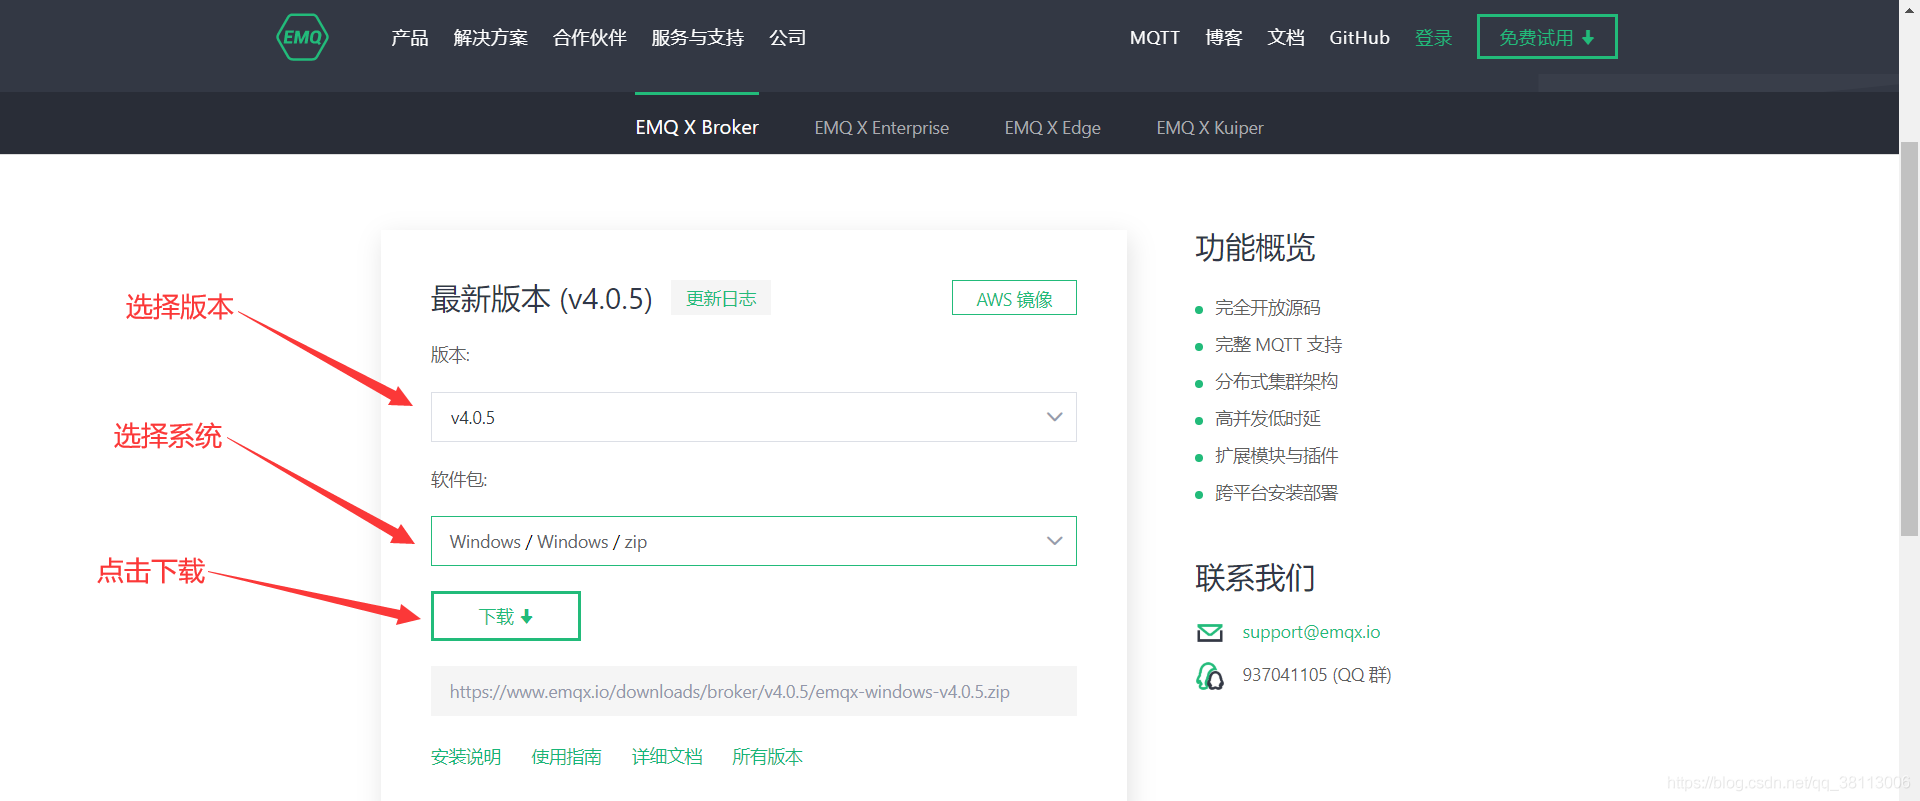Visit the GitHub link
This screenshot has height=801, width=1920.
(x=1359, y=38)
